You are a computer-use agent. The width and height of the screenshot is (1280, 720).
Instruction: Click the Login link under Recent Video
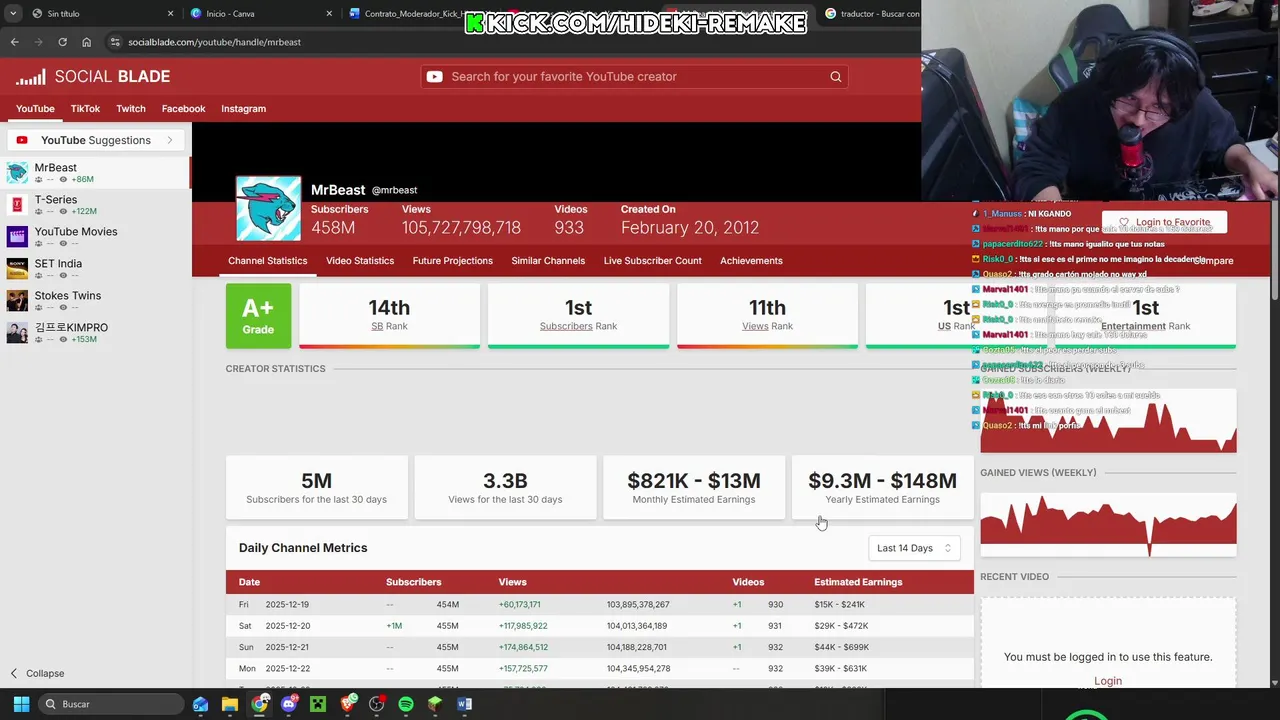[1108, 681]
